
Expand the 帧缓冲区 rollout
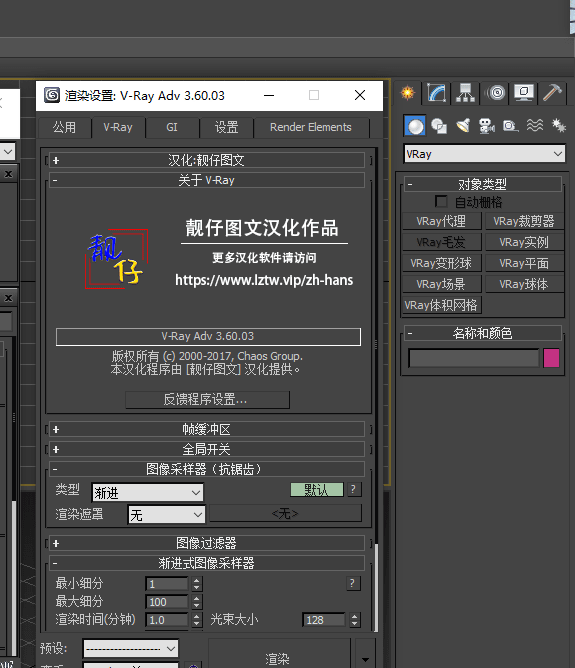click(x=207, y=429)
